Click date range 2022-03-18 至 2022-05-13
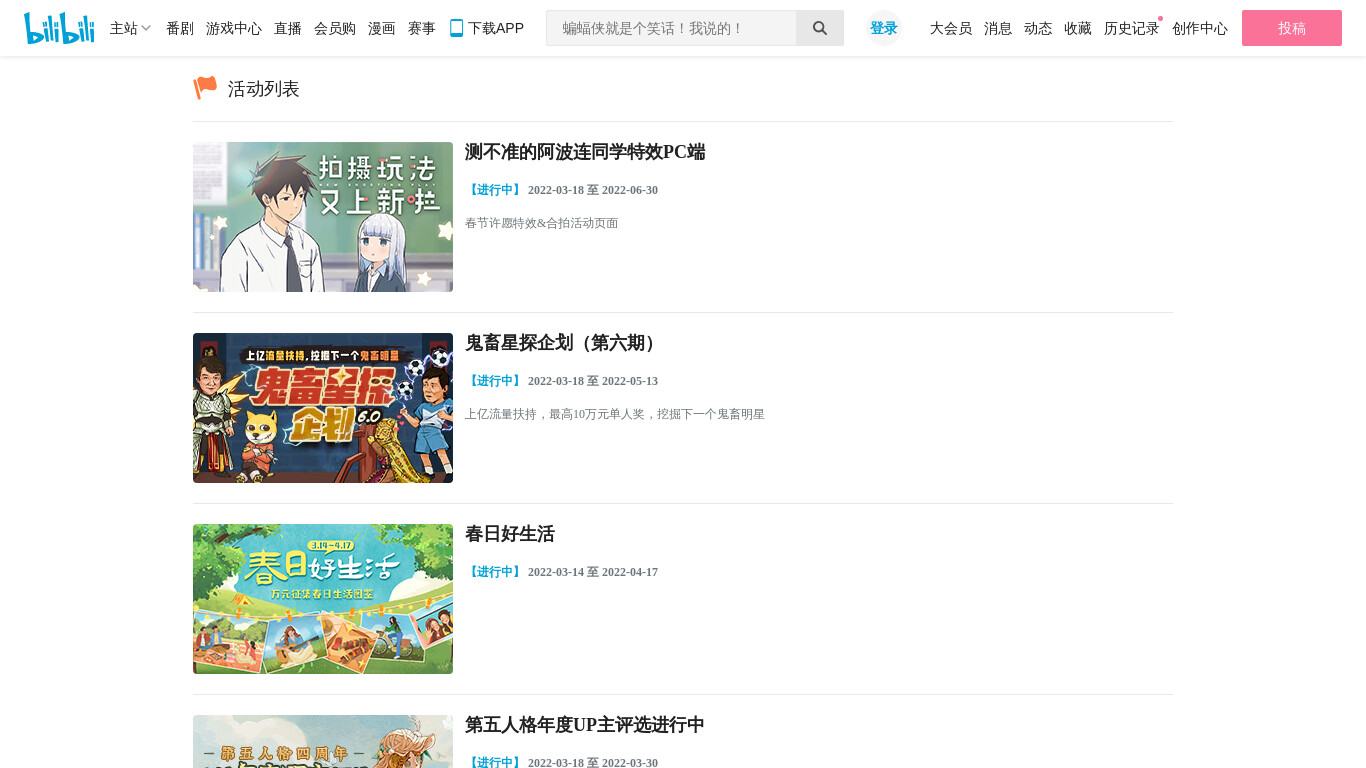Viewport: 1366px width, 768px height. click(x=593, y=381)
